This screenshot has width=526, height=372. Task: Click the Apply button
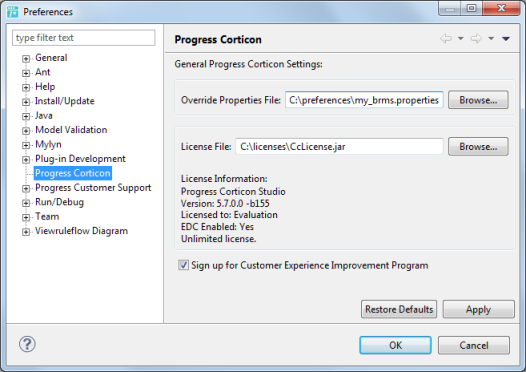tap(478, 309)
